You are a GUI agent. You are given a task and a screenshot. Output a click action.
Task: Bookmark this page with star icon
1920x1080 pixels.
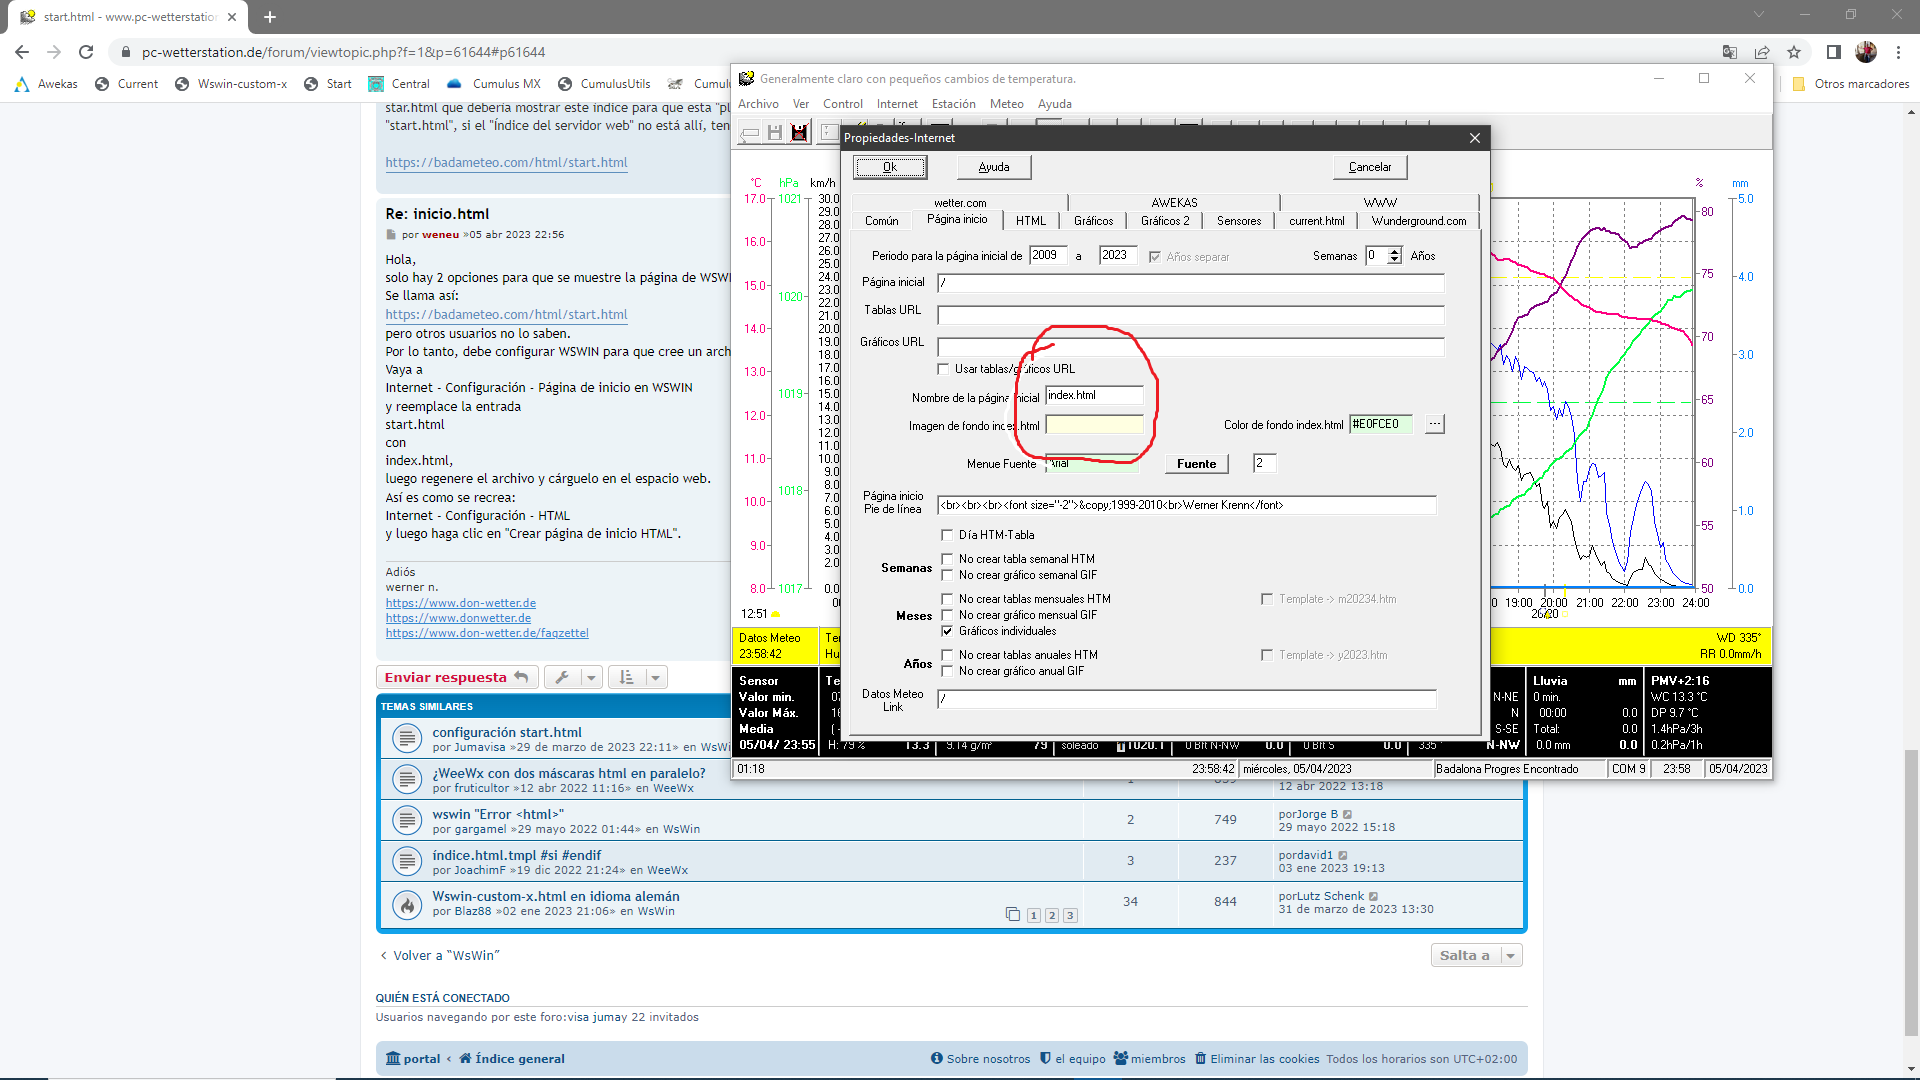coord(1794,52)
